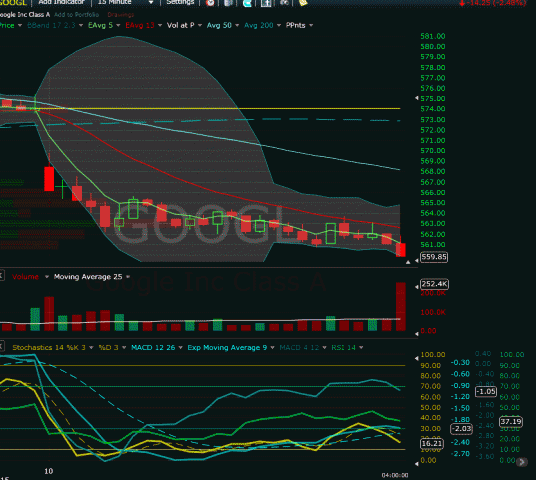This screenshot has height=480, width=536.
Task: Open the PPnts indicator menu
Action: point(296,25)
